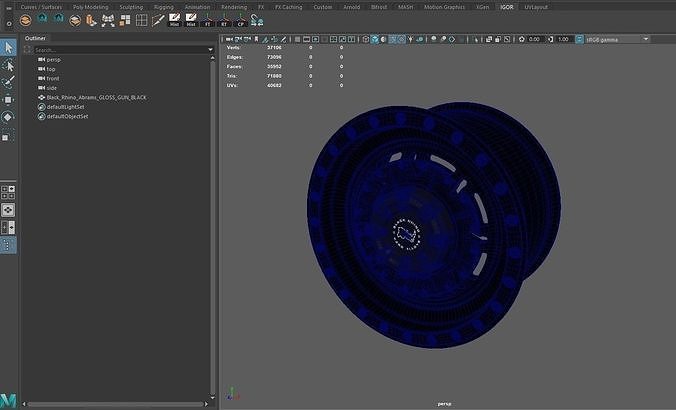Image resolution: width=676 pixels, height=410 pixels.
Task: Select the Outliner panel tab
Action: (x=35, y=38)
